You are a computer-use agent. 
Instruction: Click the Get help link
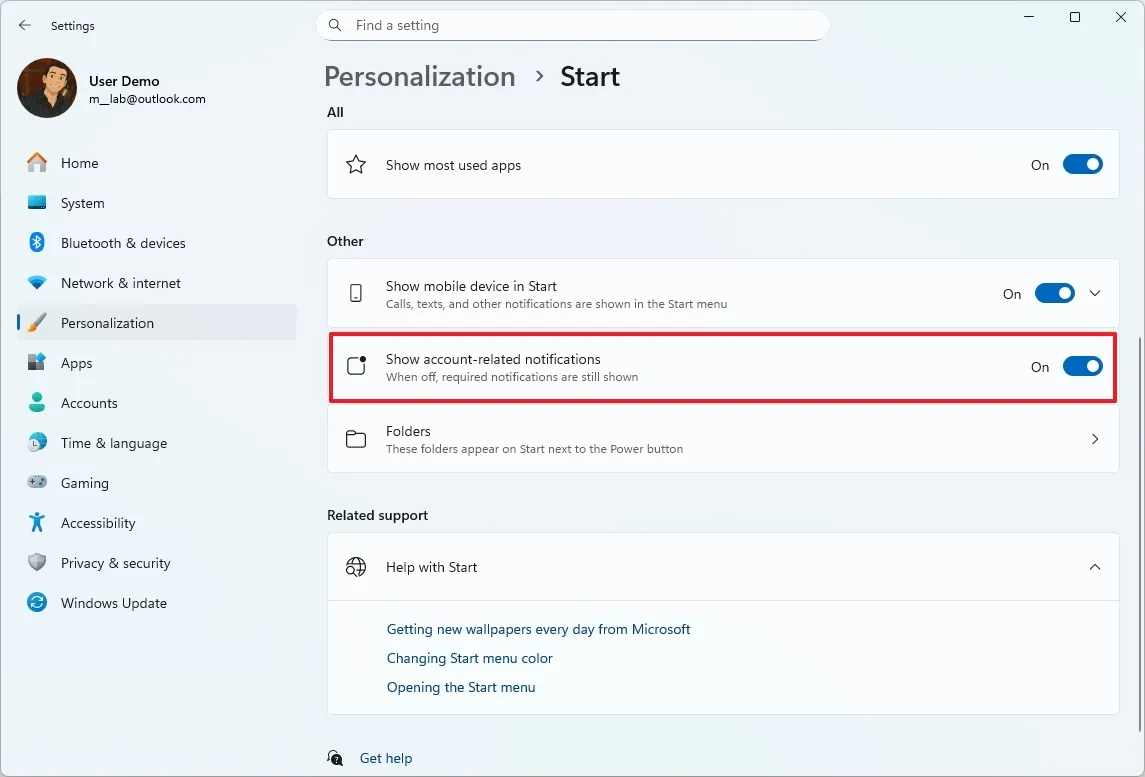coord(386,758)
